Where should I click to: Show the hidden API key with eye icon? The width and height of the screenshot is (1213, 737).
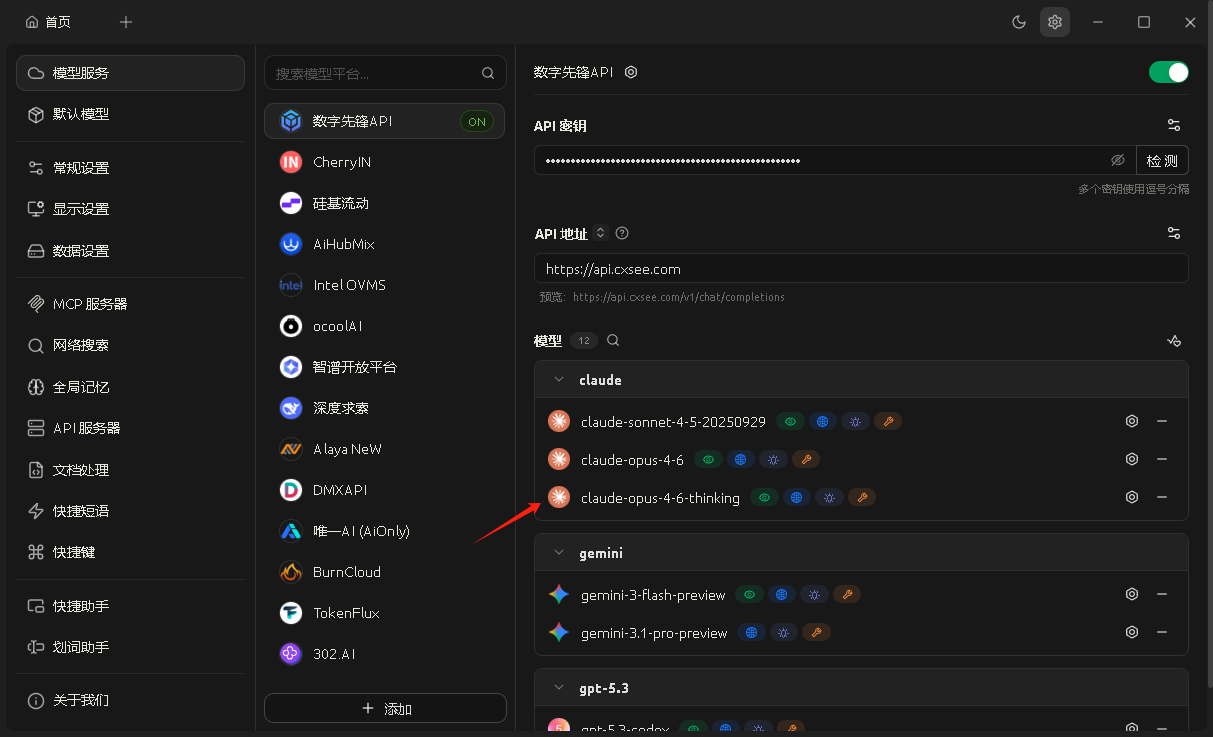pos(1118,160)
